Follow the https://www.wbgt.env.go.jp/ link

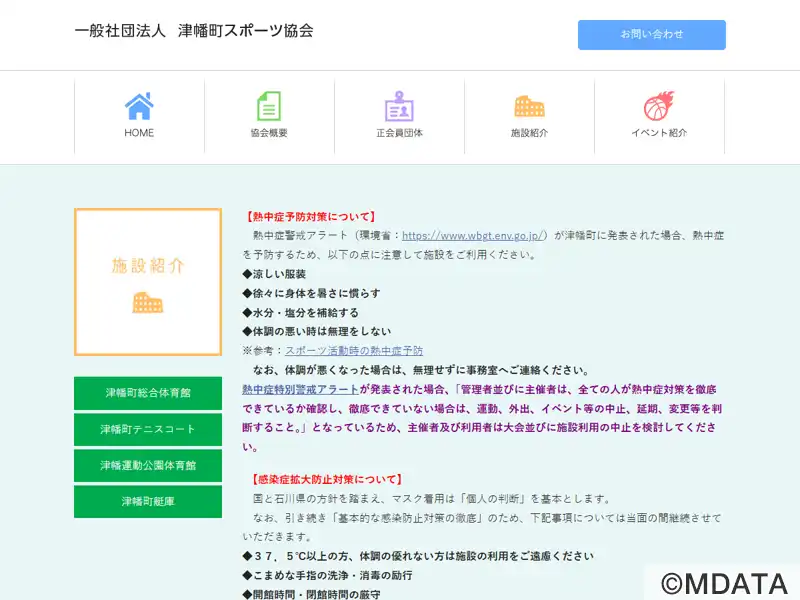(474, 236)
